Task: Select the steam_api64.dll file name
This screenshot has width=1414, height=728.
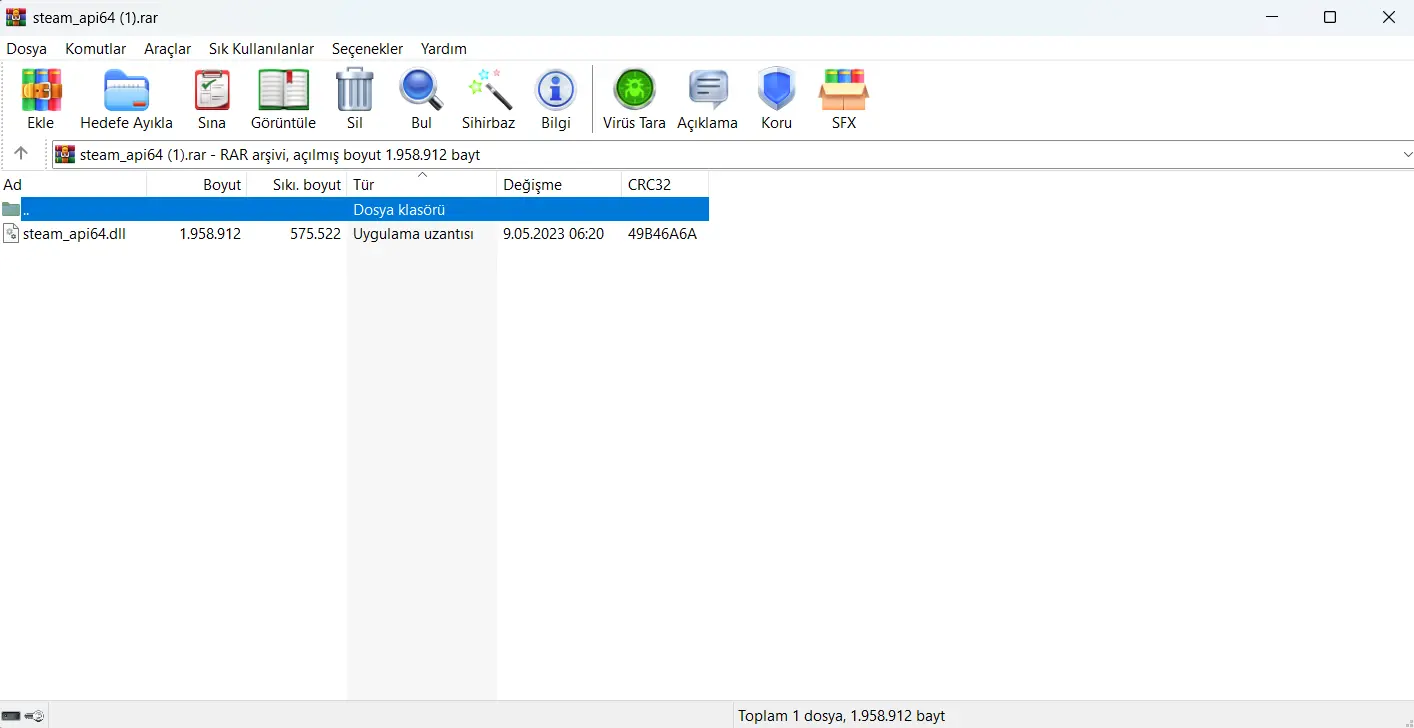Action: (x=74, y=234)
